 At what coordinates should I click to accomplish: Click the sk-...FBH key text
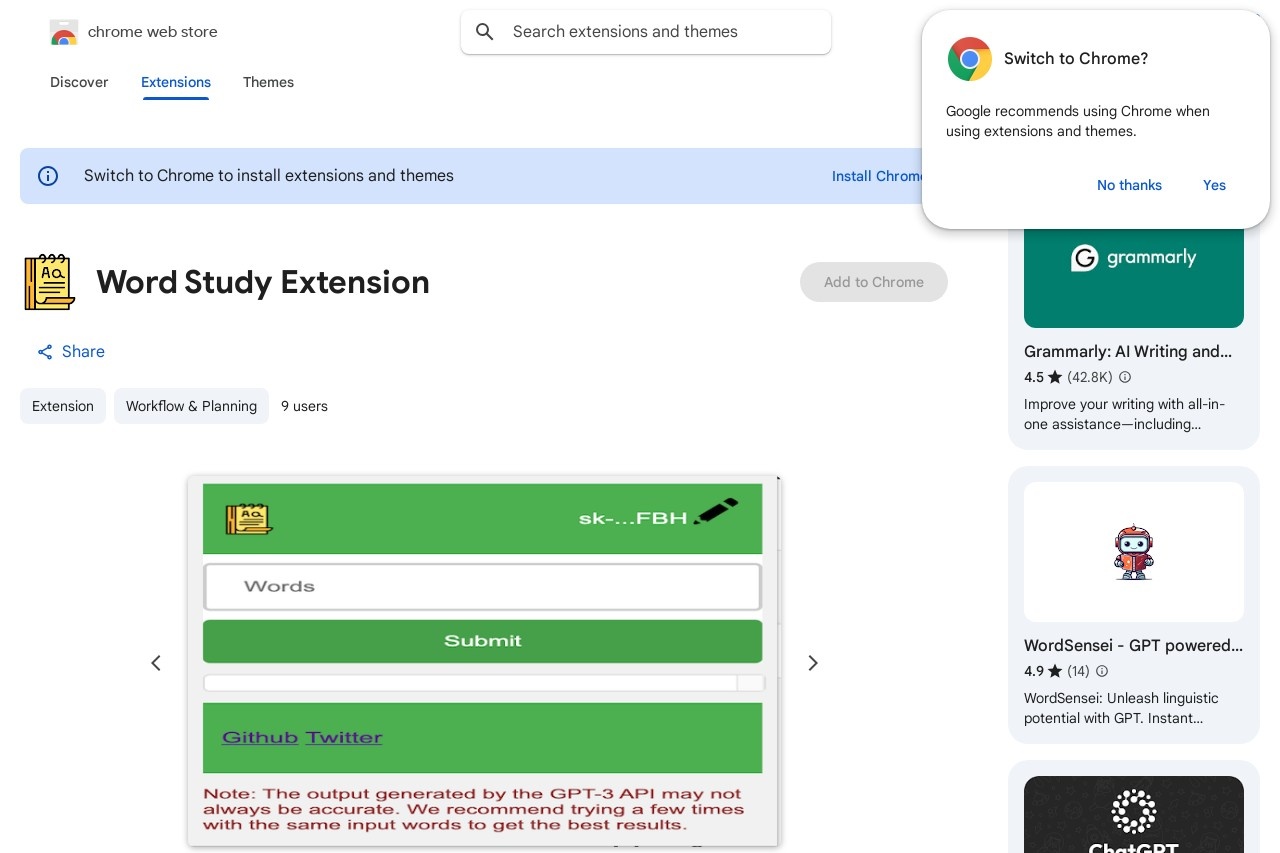click(633, 518)
